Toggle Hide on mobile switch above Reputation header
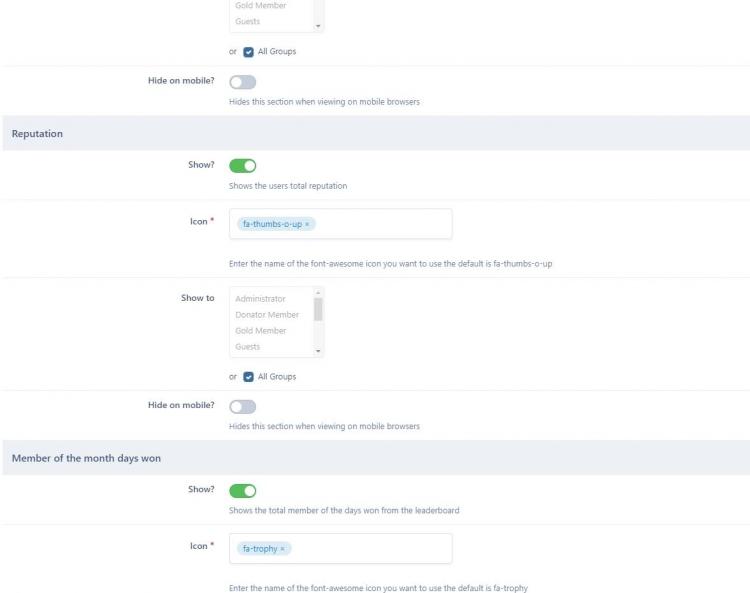This screenshot has width=750, height=593. pos(243,82)
